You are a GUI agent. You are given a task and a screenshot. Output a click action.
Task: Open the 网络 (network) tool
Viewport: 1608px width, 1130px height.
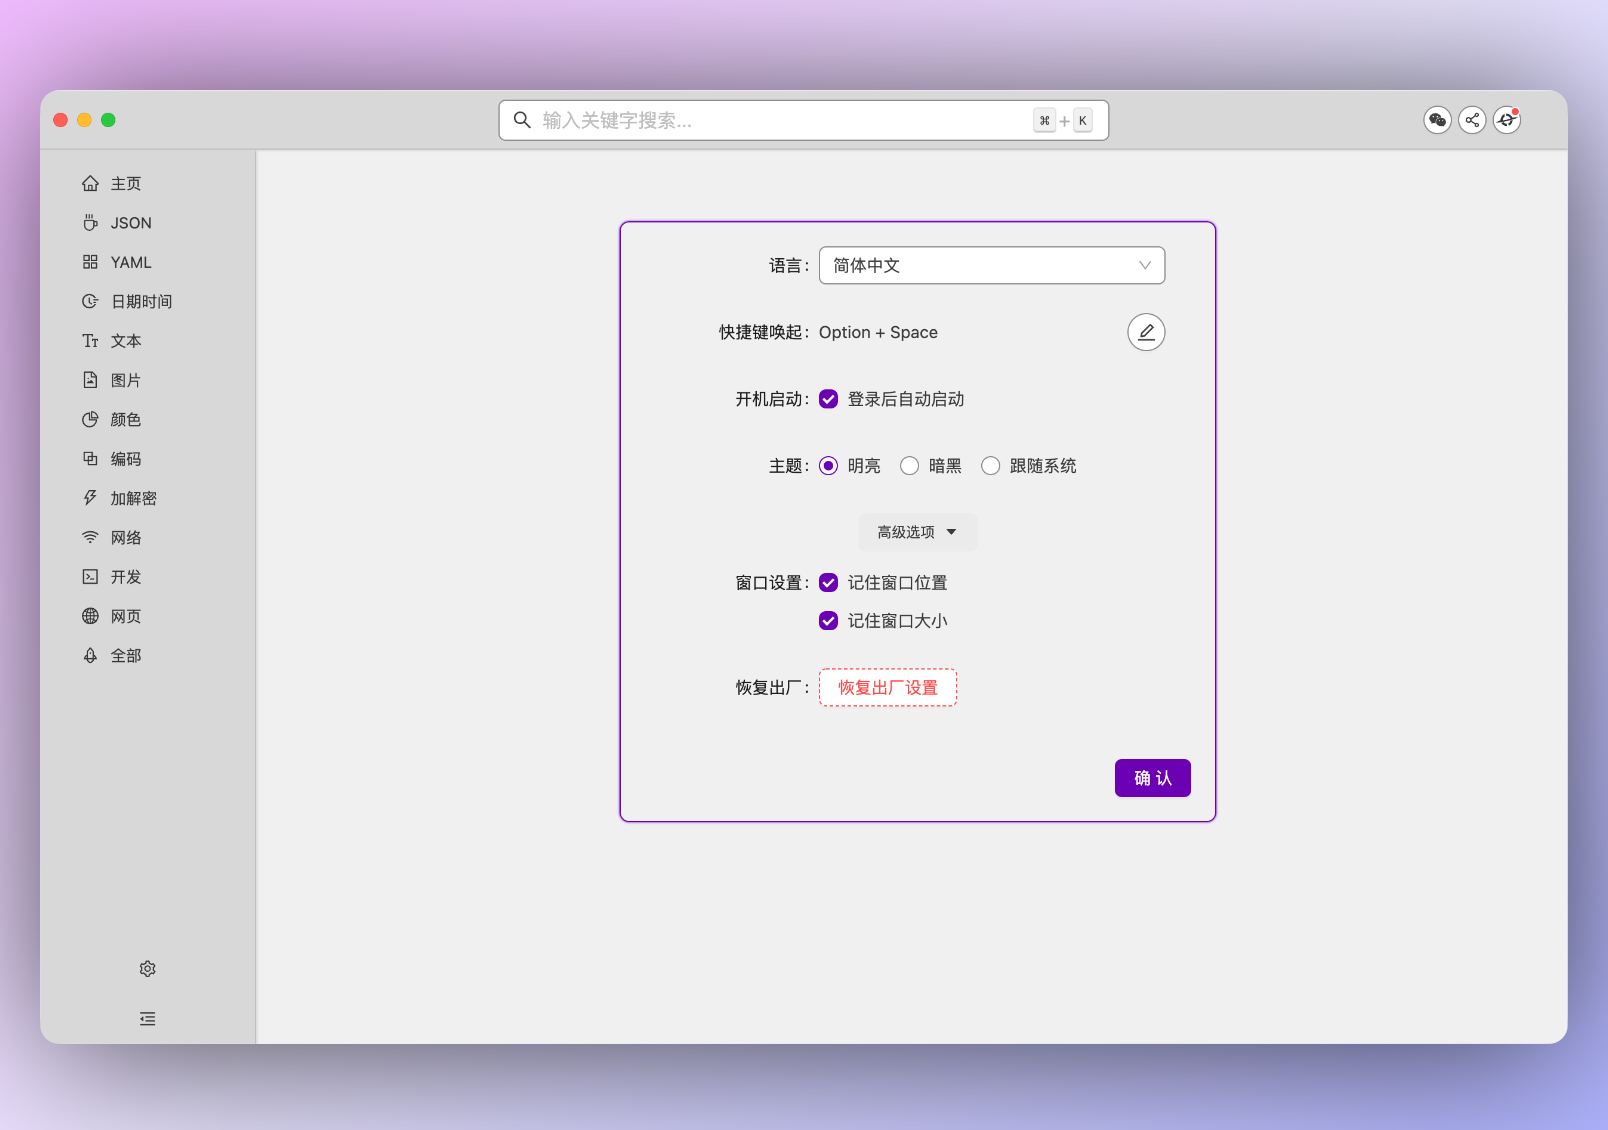pyautogui.click(x=126, y=537)
